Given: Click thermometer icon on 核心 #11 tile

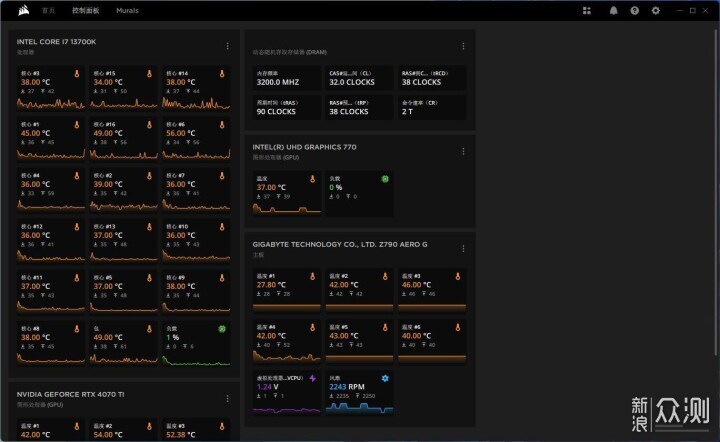Looking at the screenshot, I should pyautogui.click(x=77, y=278).
